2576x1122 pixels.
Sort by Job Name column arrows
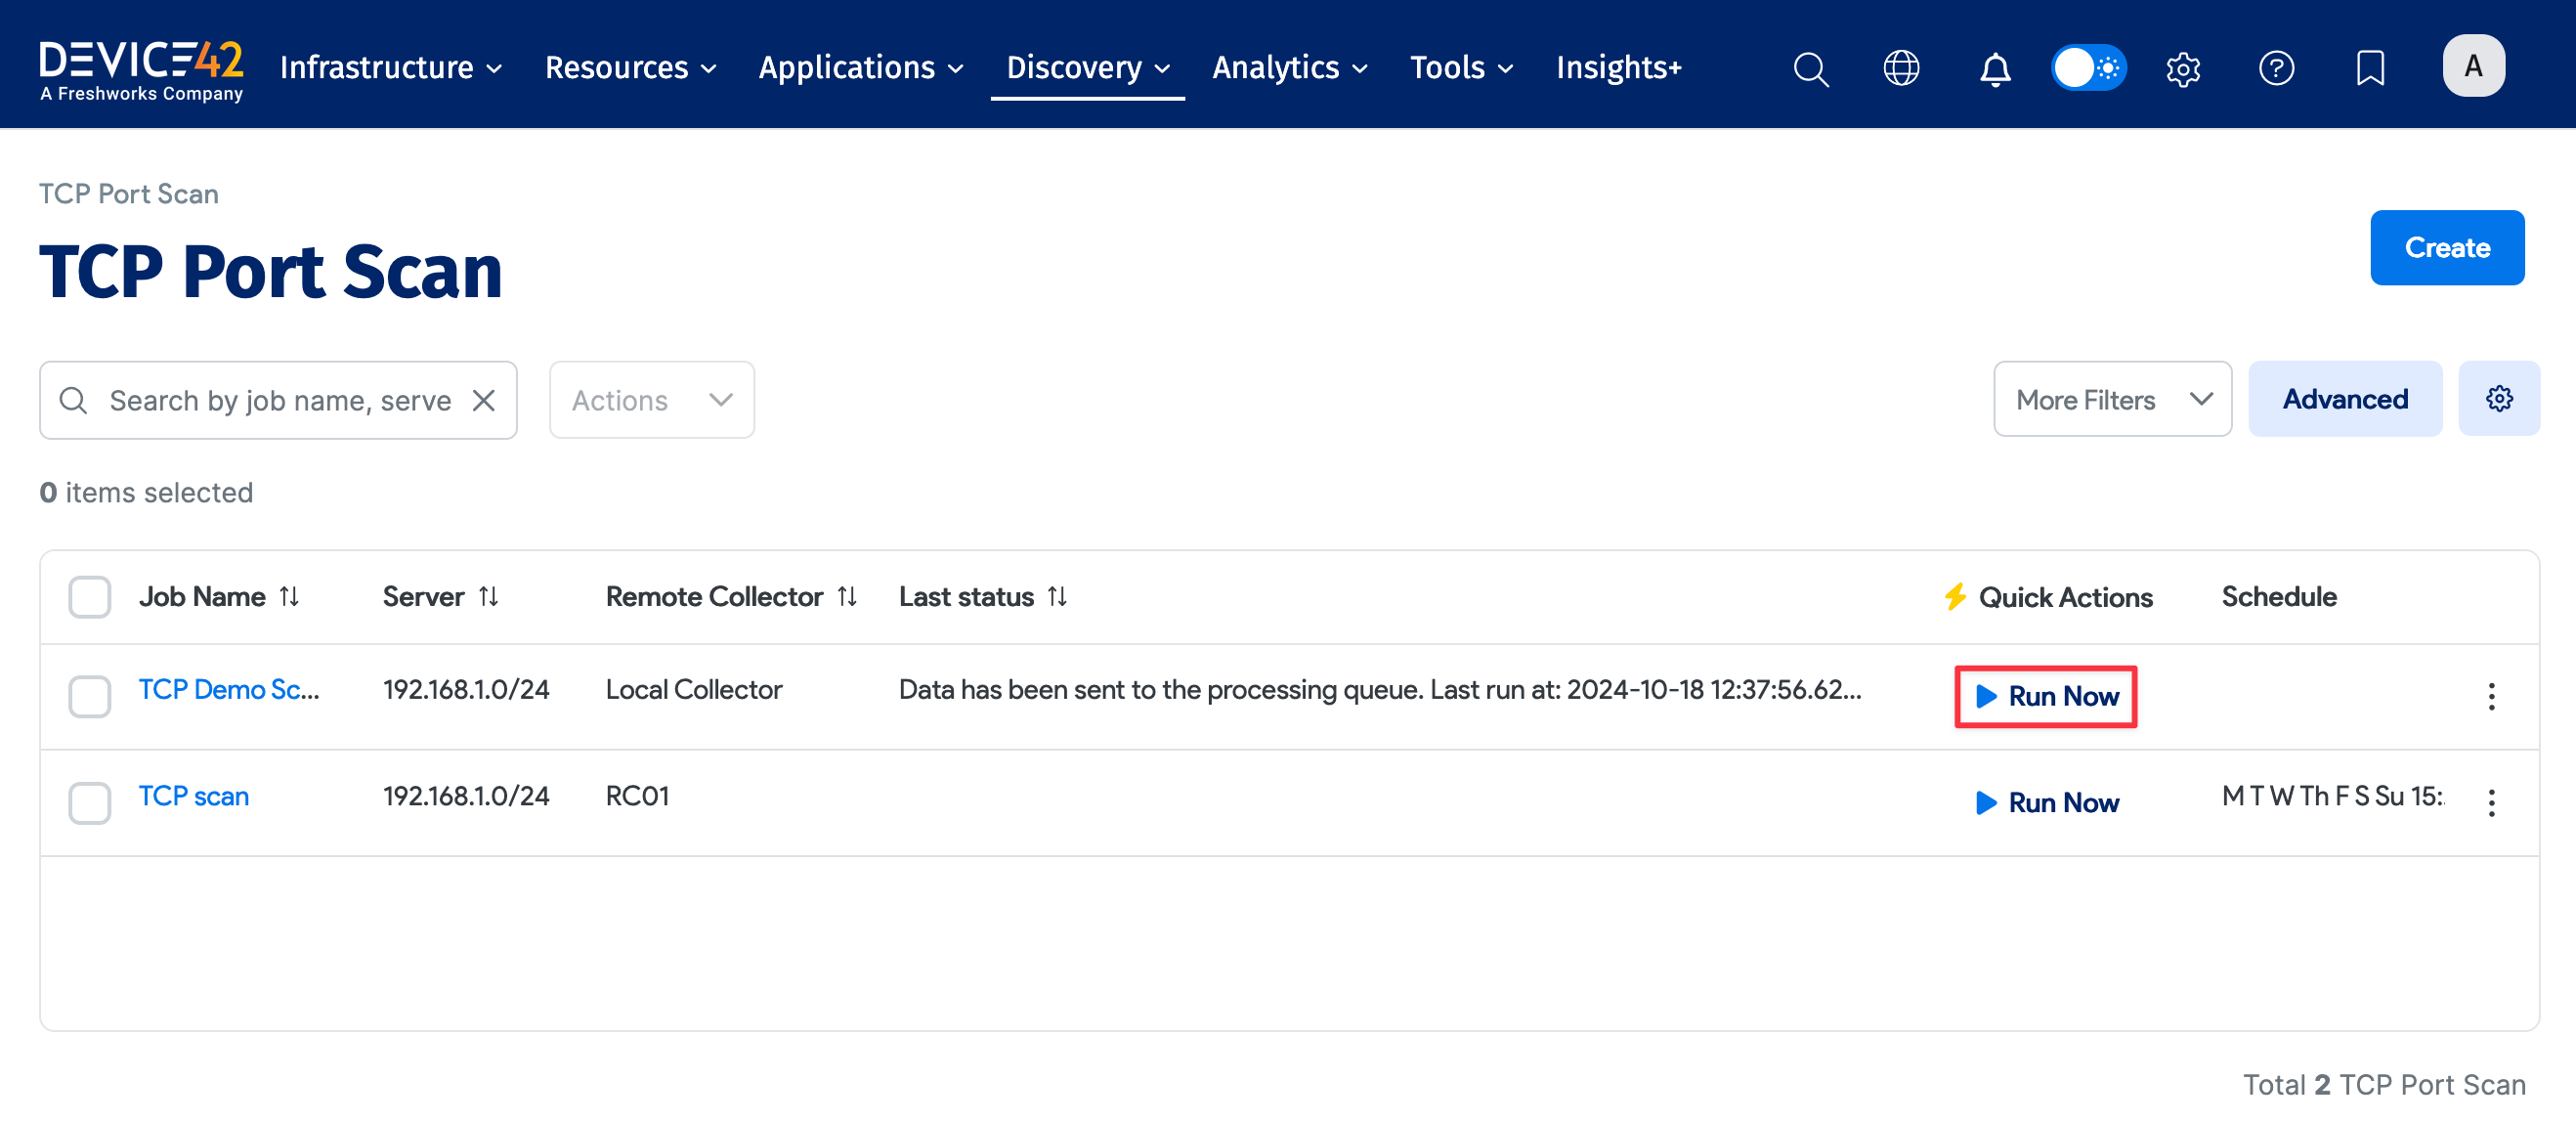(x=289, y=597)
